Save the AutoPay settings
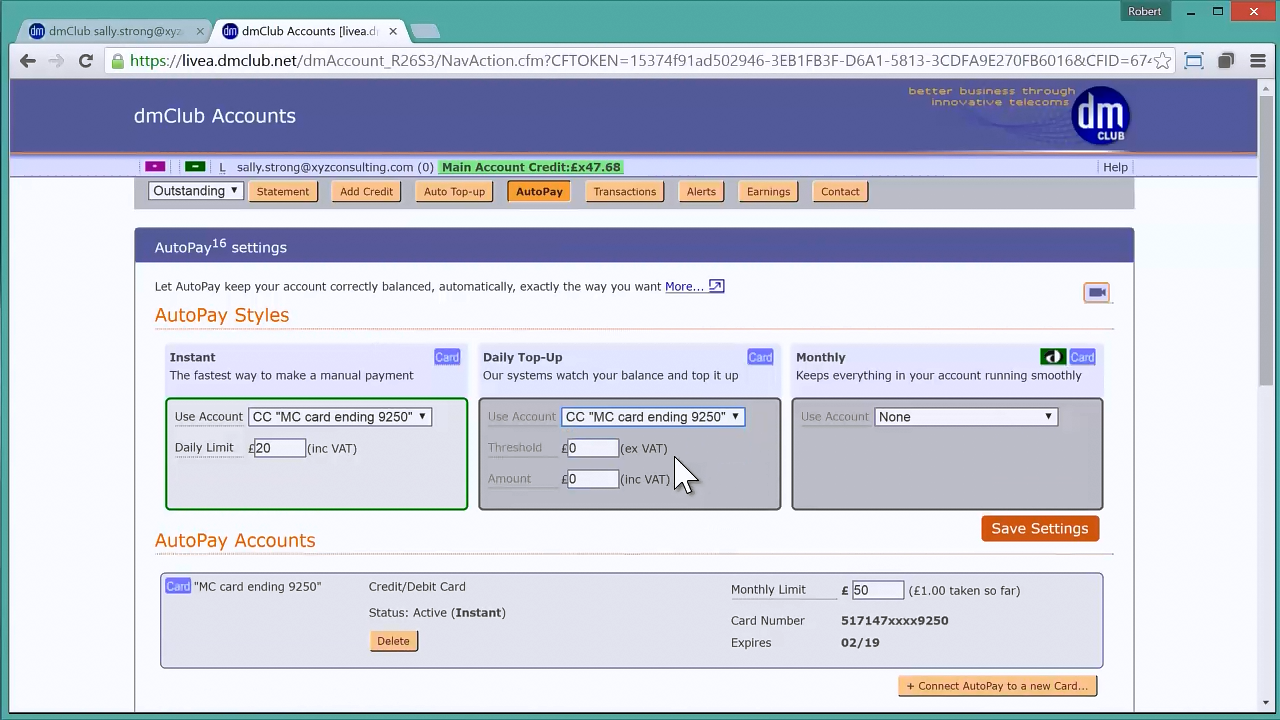The height and width of the screenshot is (720, 1280). pyautogui.click(x=1040, y=528)
